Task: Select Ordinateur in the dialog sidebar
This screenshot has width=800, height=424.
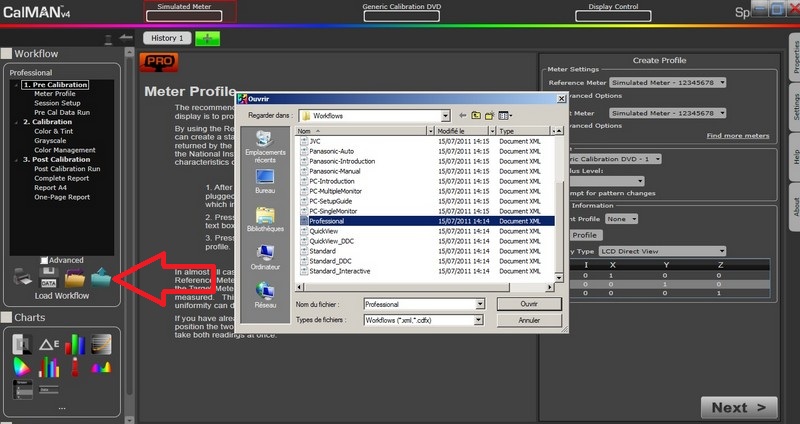Action: pos(265,258)
